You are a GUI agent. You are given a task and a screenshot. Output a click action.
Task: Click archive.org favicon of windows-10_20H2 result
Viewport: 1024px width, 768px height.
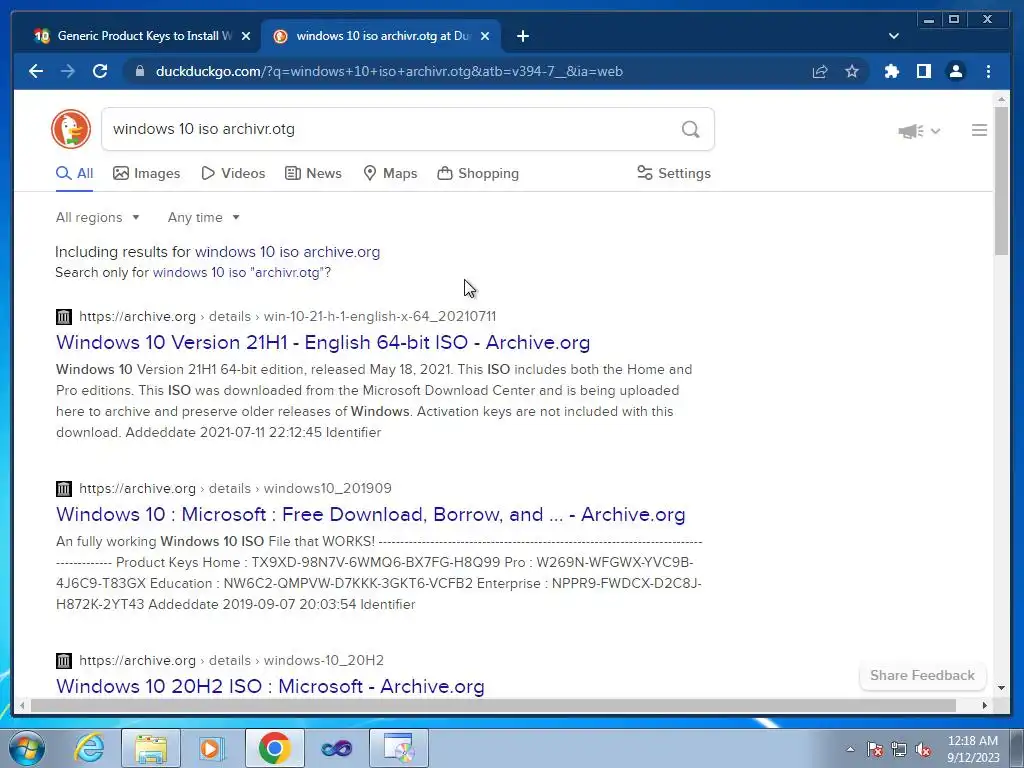63,660
